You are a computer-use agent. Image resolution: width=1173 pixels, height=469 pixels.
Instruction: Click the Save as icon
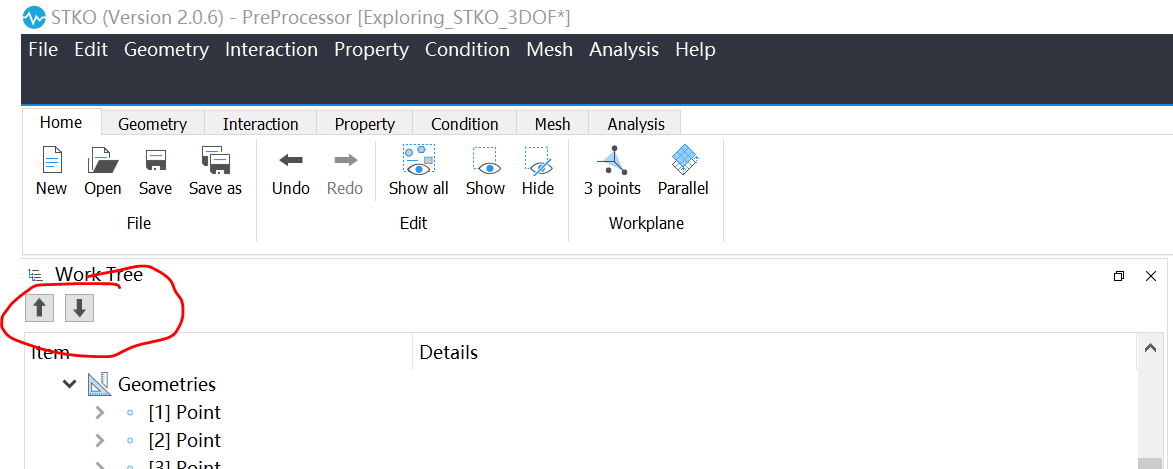(215, 159)
